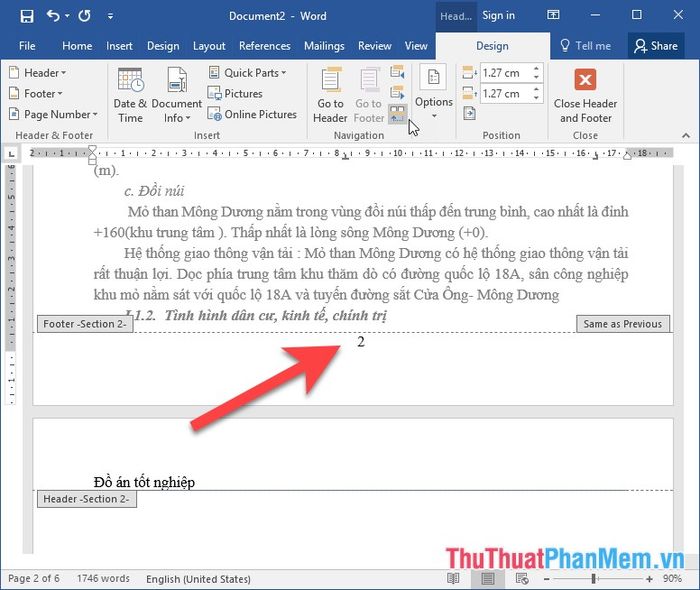Switch to Web Layout view
This screenshot has width=700, height=590.
pos(522,579)
